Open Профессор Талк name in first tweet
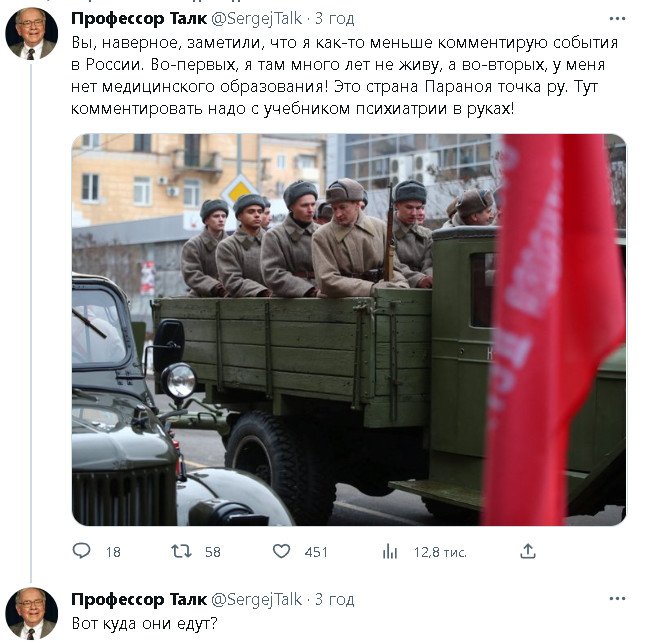Image resolution: width=645 pixels, height=643 pixels. pos(139,19)
